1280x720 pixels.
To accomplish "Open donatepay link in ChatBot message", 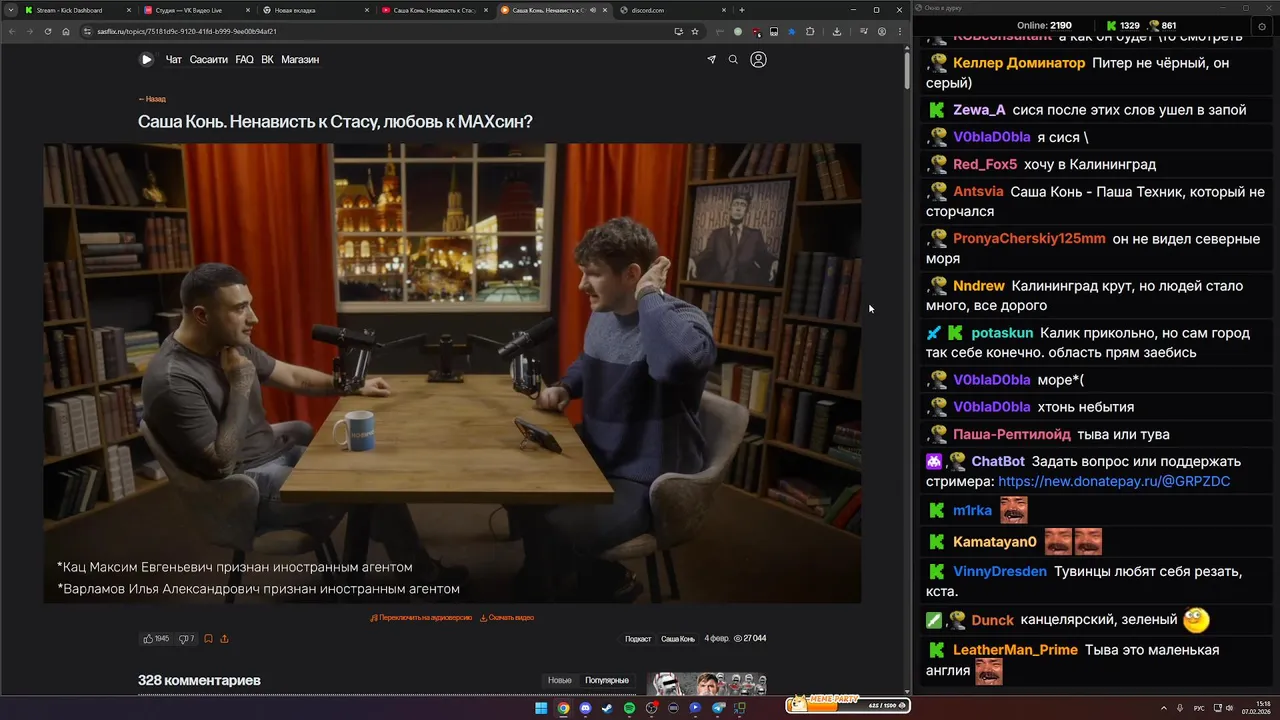I will click(1114, 481).
